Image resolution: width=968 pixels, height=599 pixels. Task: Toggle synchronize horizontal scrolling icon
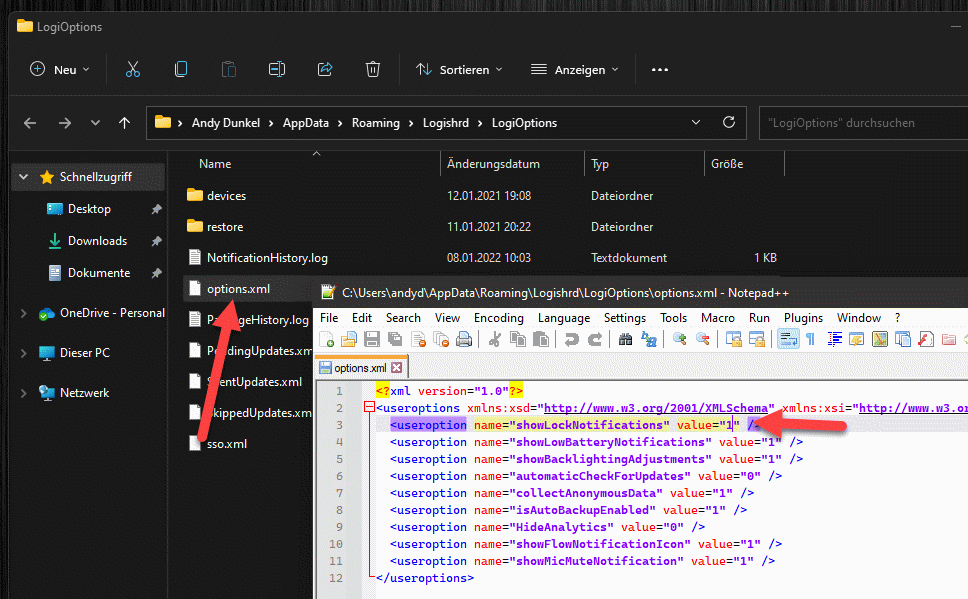tap(756, 339)
